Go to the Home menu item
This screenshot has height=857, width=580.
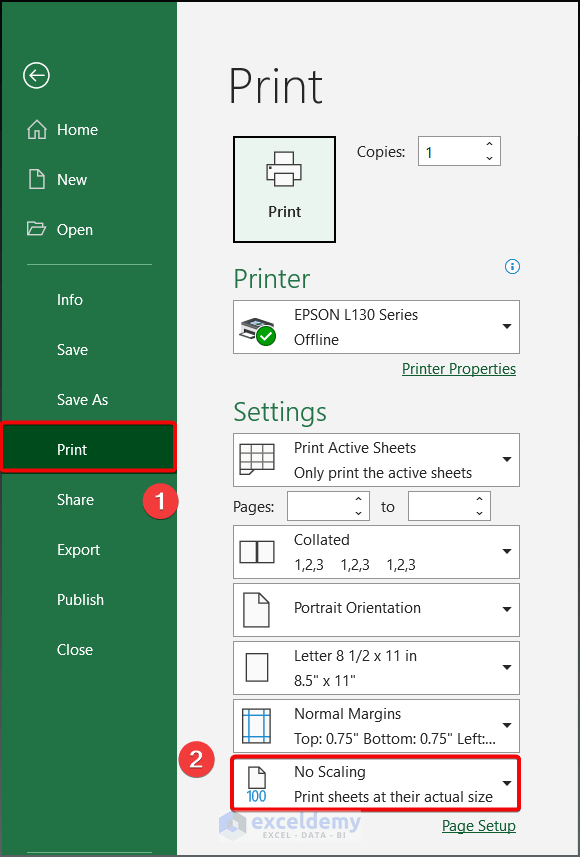[x=76, y=129]
